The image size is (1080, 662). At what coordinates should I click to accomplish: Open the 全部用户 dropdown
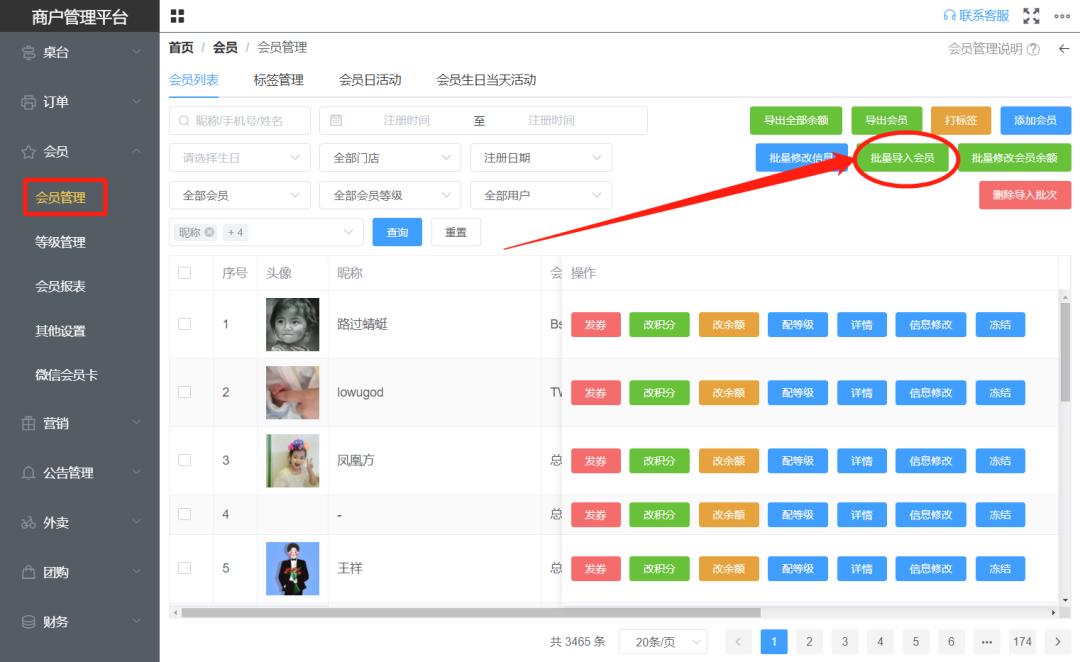pos(541,196)
